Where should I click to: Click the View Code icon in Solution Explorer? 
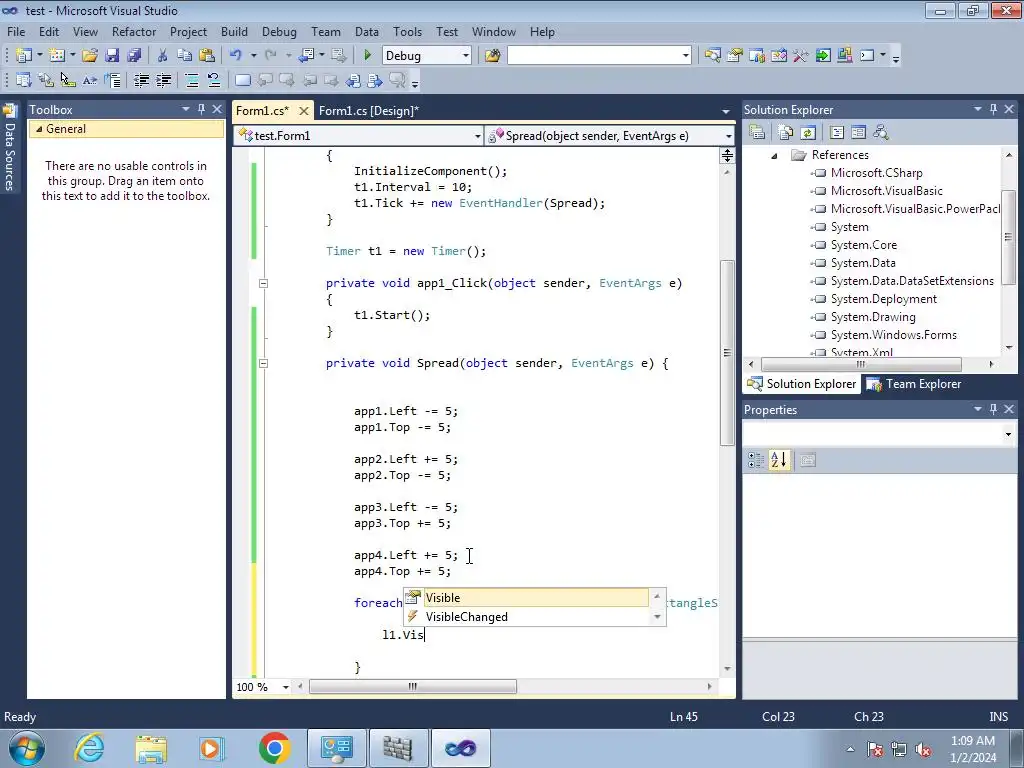point(837,133)
